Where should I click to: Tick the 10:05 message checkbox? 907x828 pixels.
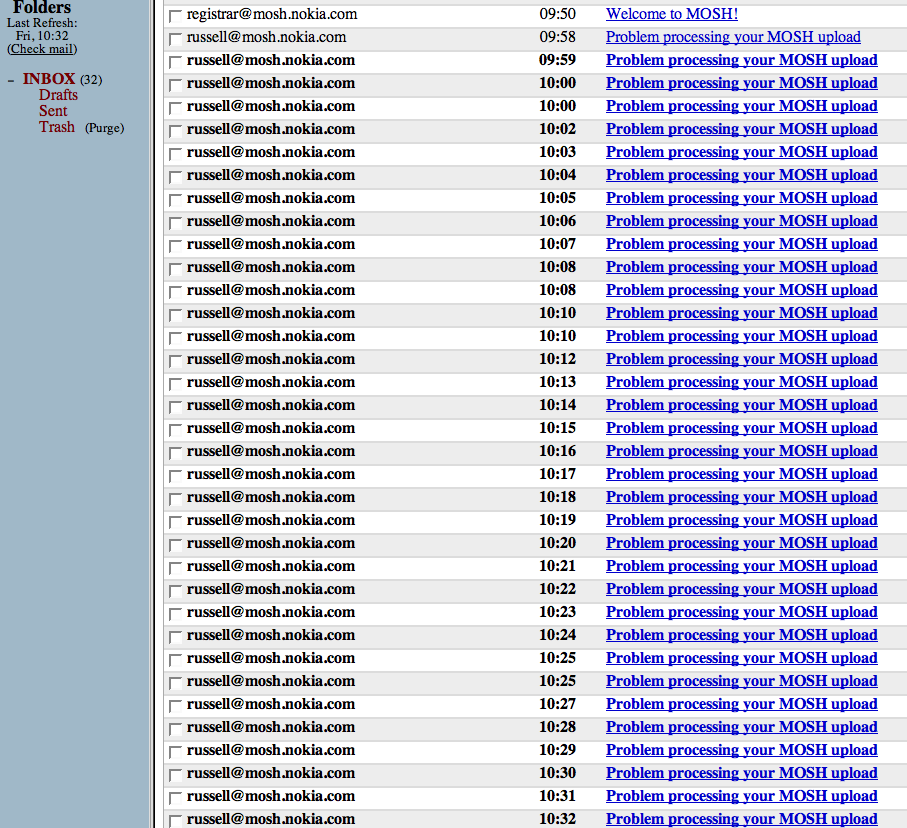coord(175,200)
